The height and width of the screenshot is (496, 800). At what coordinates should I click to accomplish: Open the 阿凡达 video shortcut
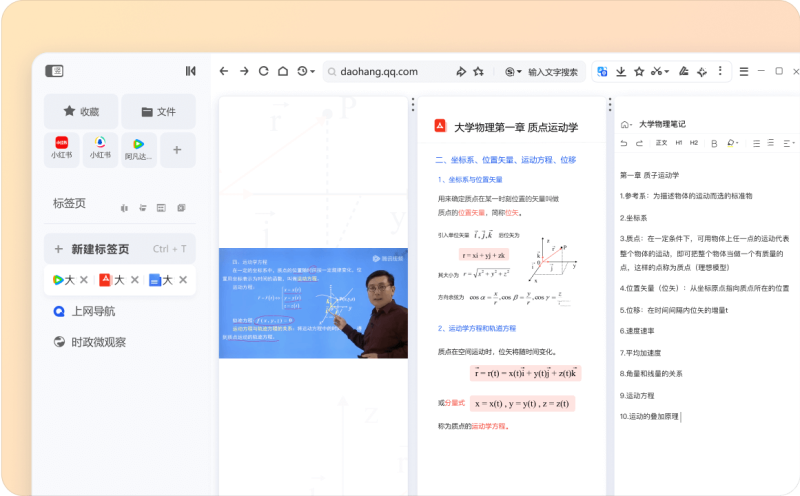138,150
